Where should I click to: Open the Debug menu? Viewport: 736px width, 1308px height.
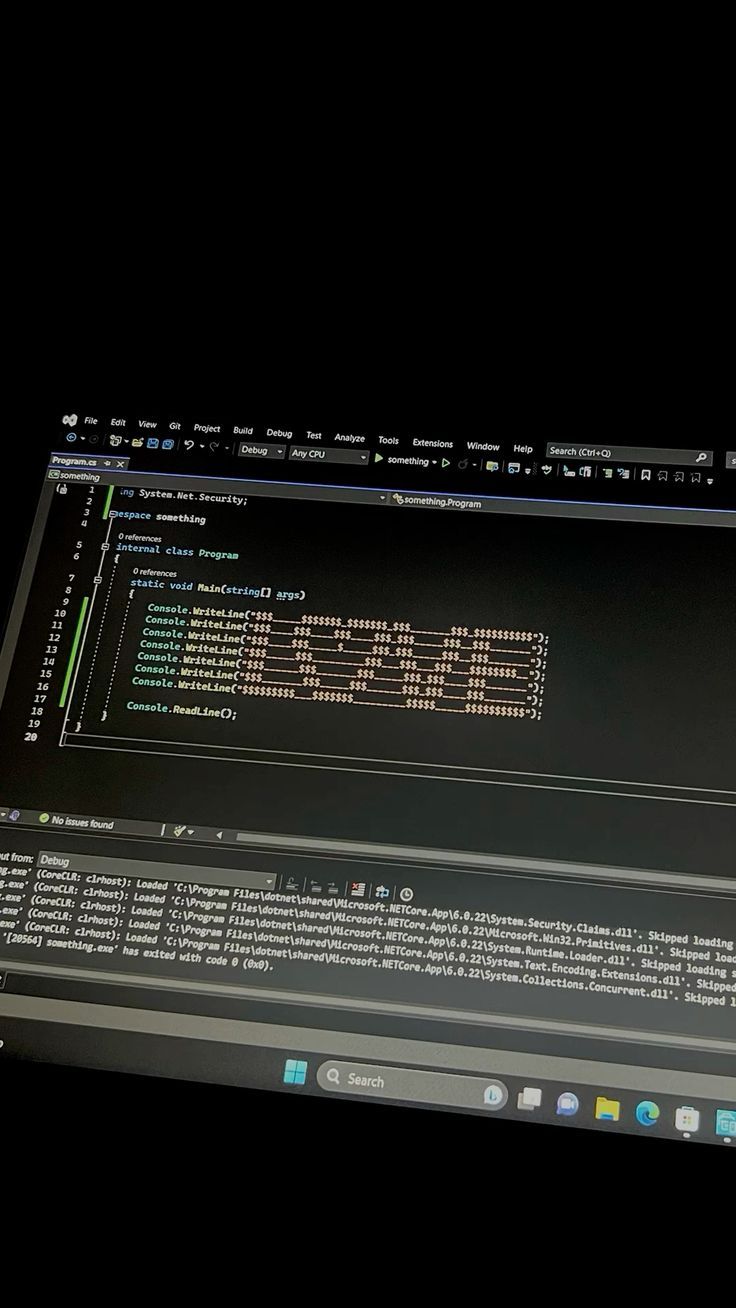click(x=279, y=433)
